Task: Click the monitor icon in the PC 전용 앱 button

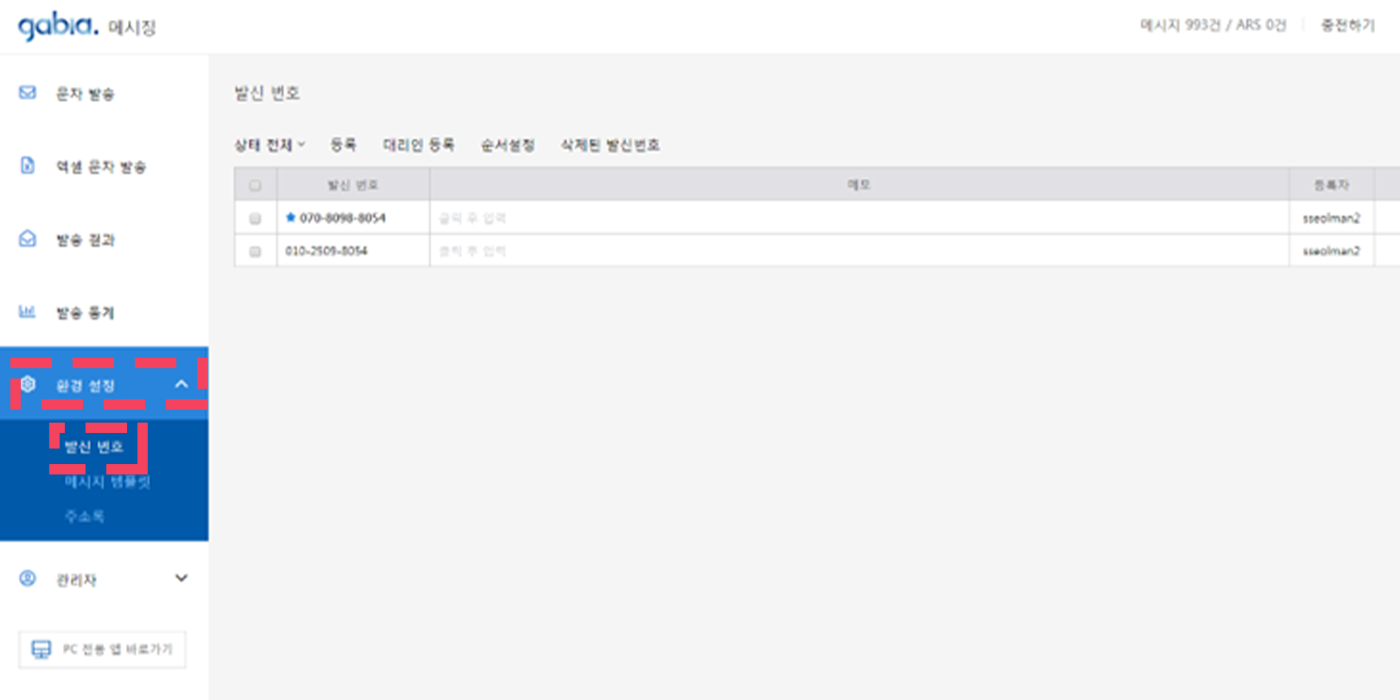Action: tap(41, 650)
